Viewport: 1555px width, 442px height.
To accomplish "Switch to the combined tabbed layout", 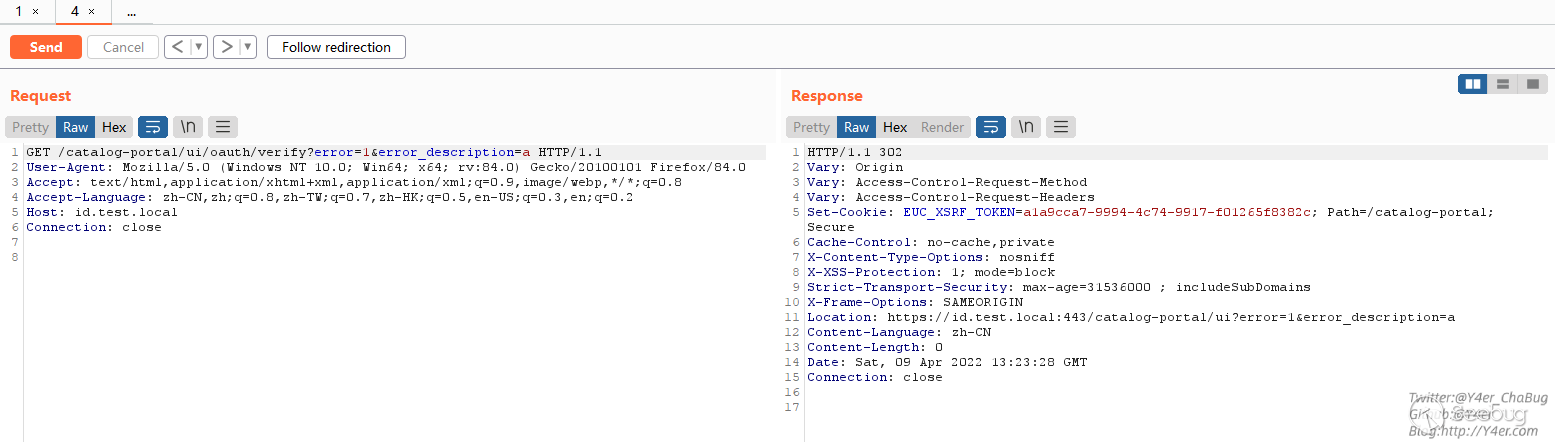I will (1532, 84).
